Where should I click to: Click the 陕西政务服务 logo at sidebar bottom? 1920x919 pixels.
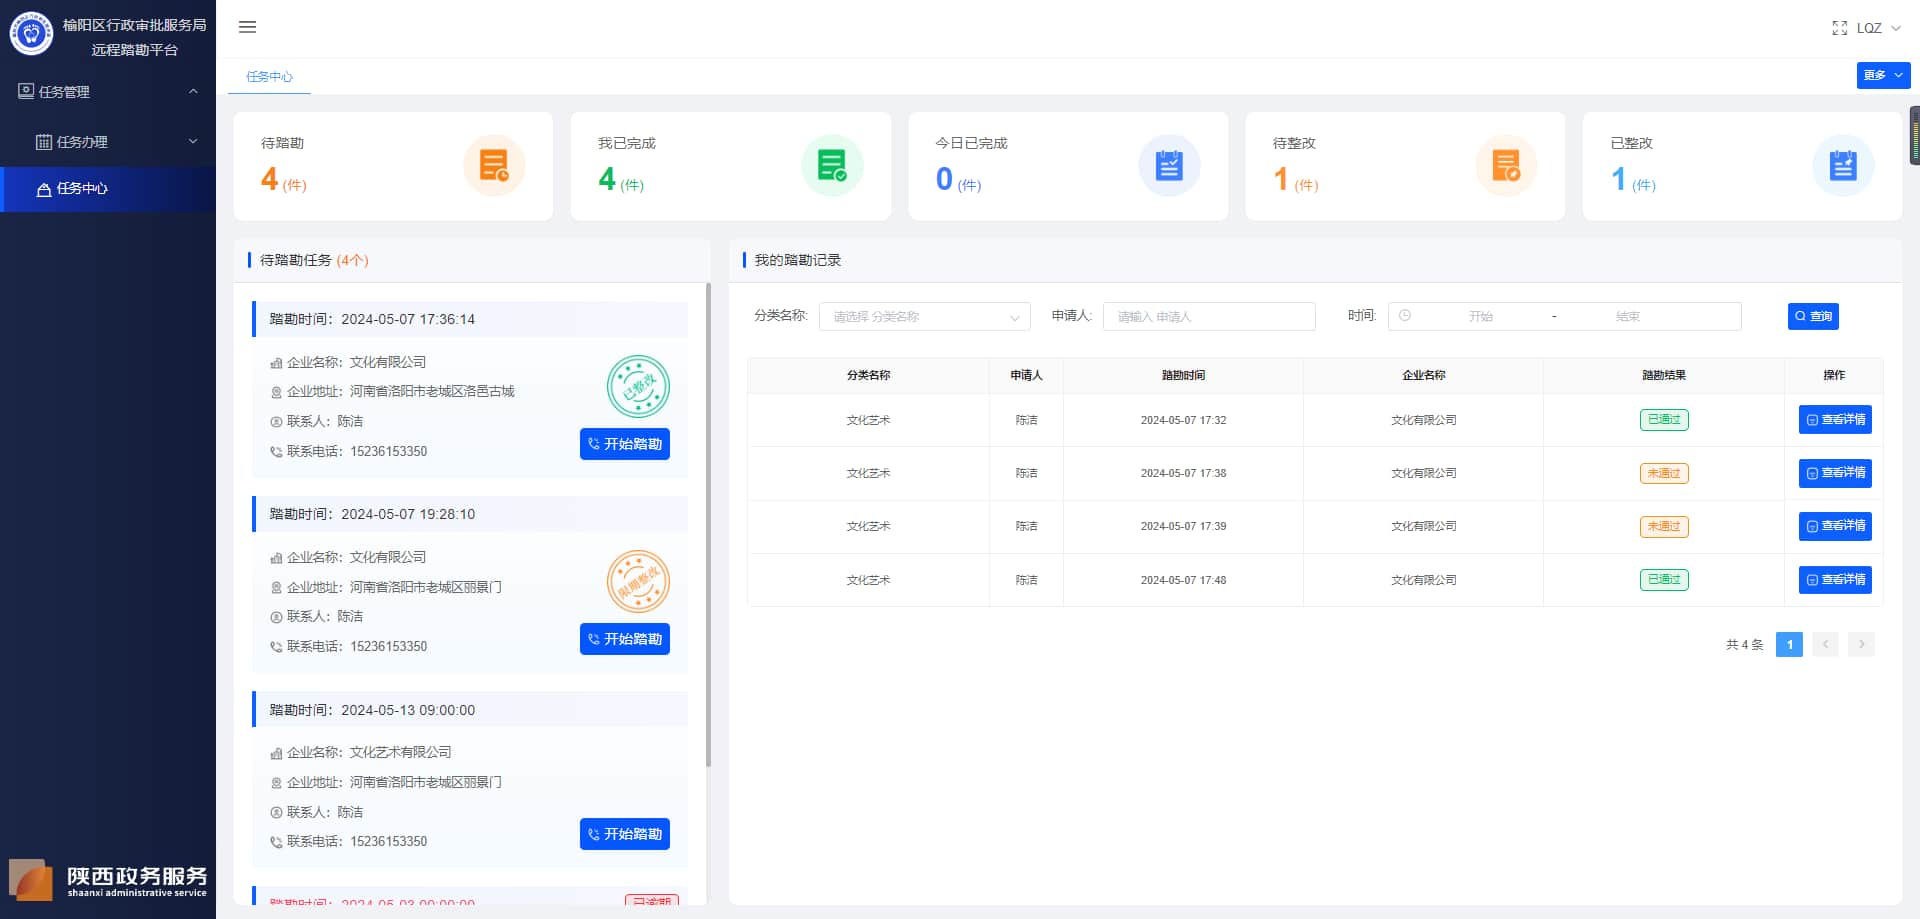108,879
